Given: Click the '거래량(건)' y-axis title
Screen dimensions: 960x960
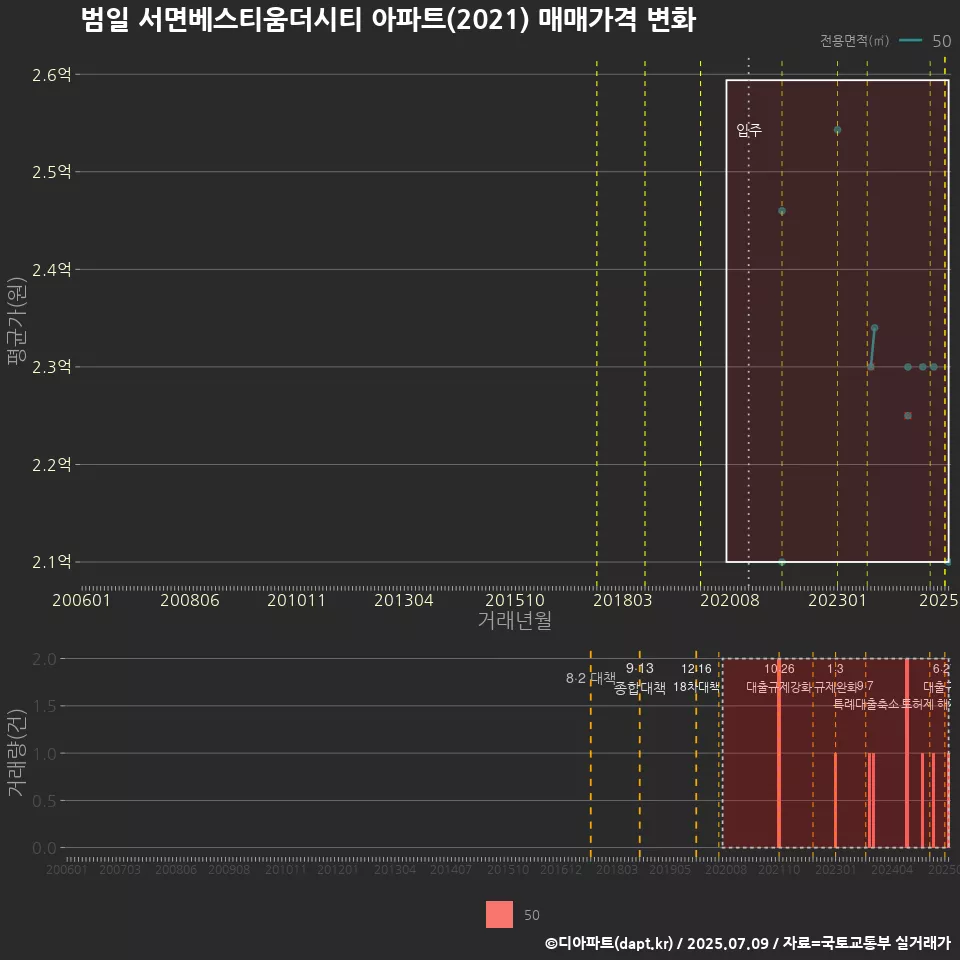Looking at the screenshot, I should point(17,752).
